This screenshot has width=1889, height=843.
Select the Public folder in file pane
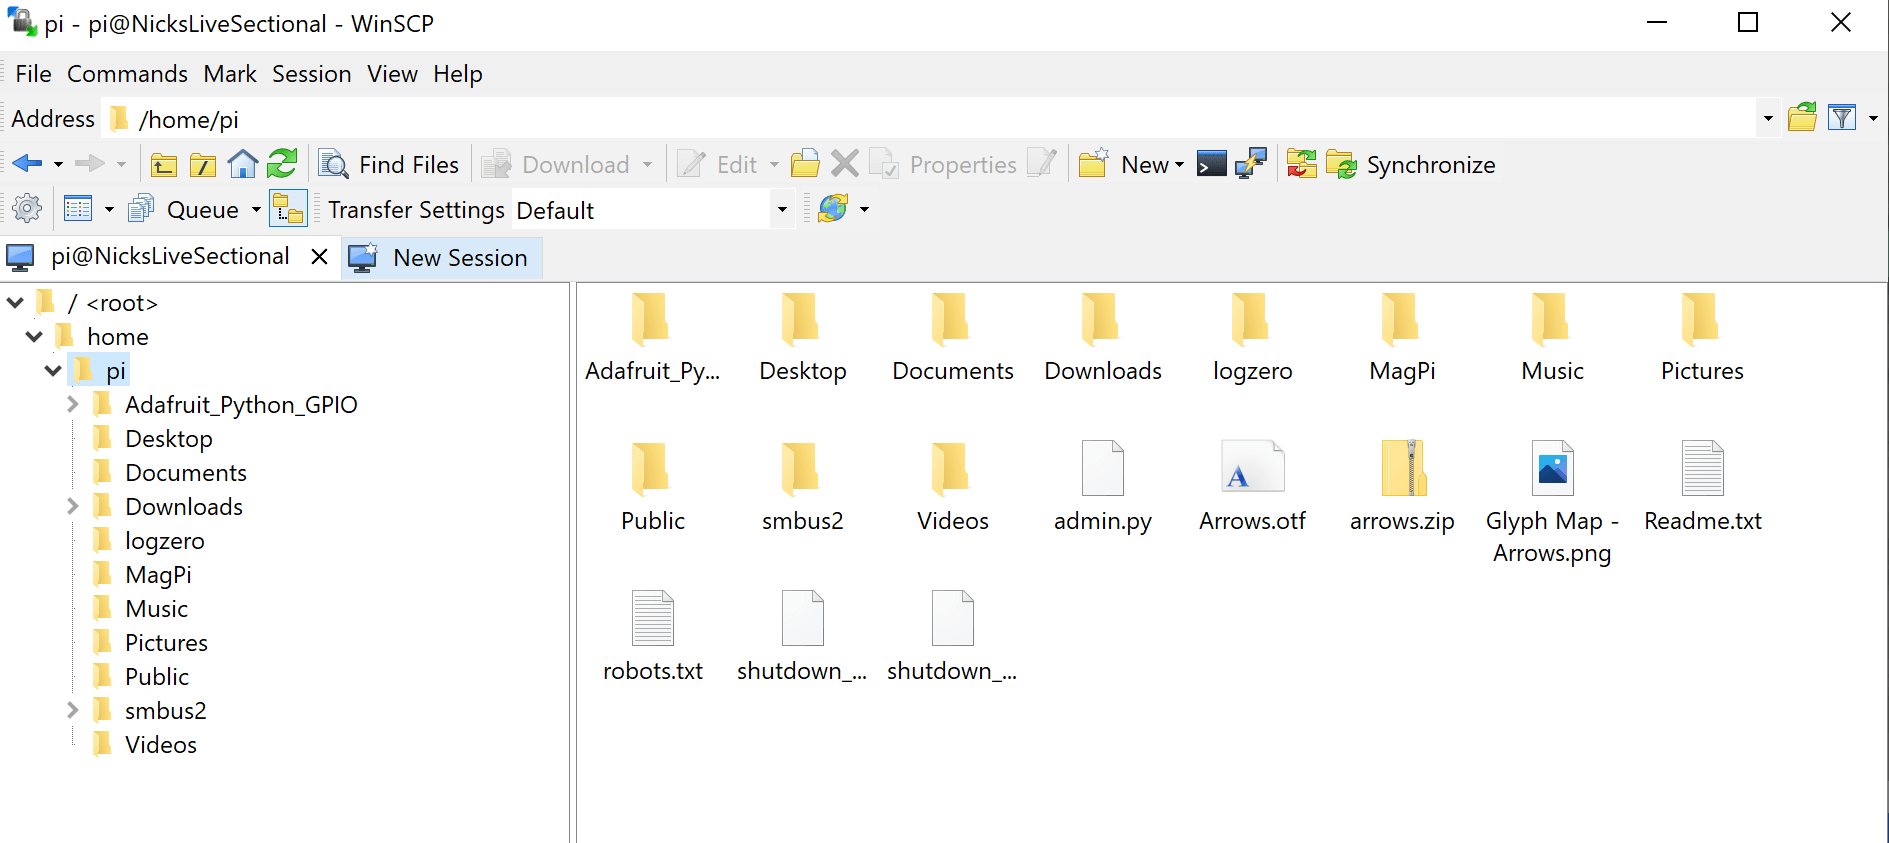coord(653,488)
